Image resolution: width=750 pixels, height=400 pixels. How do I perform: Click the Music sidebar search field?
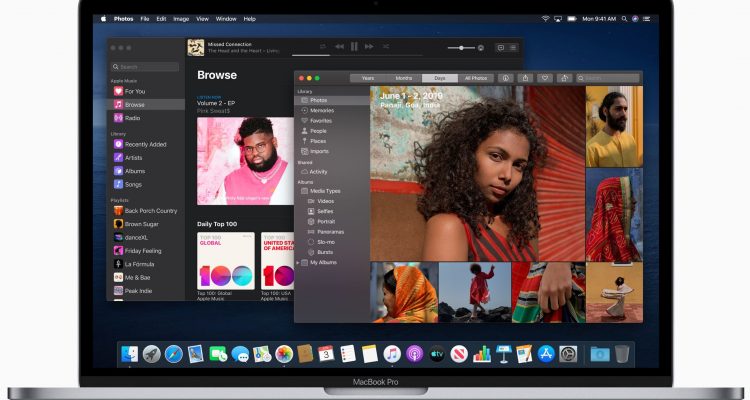[x=145, y=67]
